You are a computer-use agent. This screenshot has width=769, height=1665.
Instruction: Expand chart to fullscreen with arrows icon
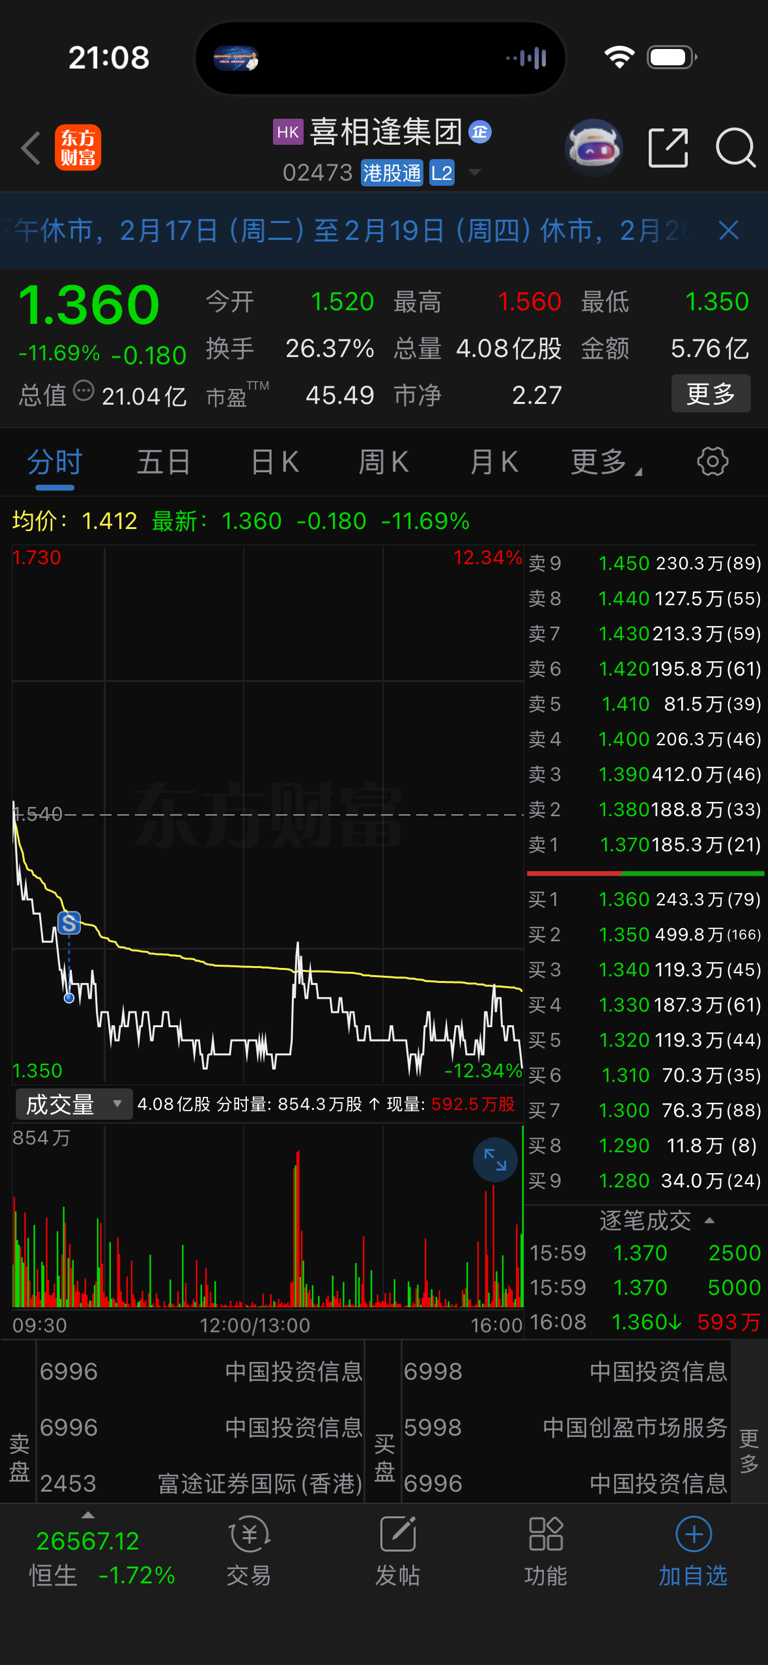point(495,1160)
